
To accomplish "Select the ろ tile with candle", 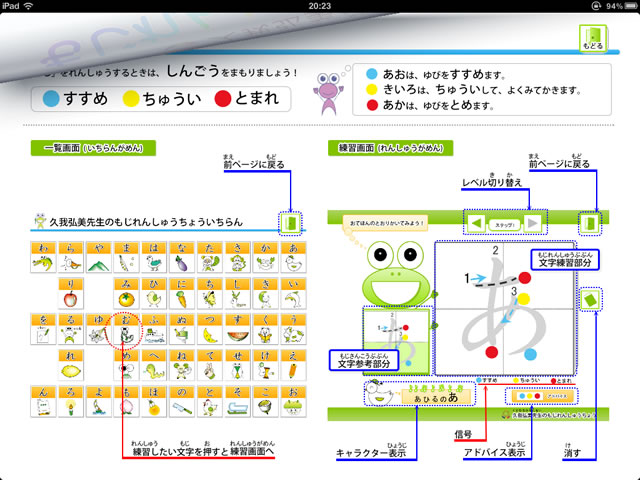I will point(71,401).
